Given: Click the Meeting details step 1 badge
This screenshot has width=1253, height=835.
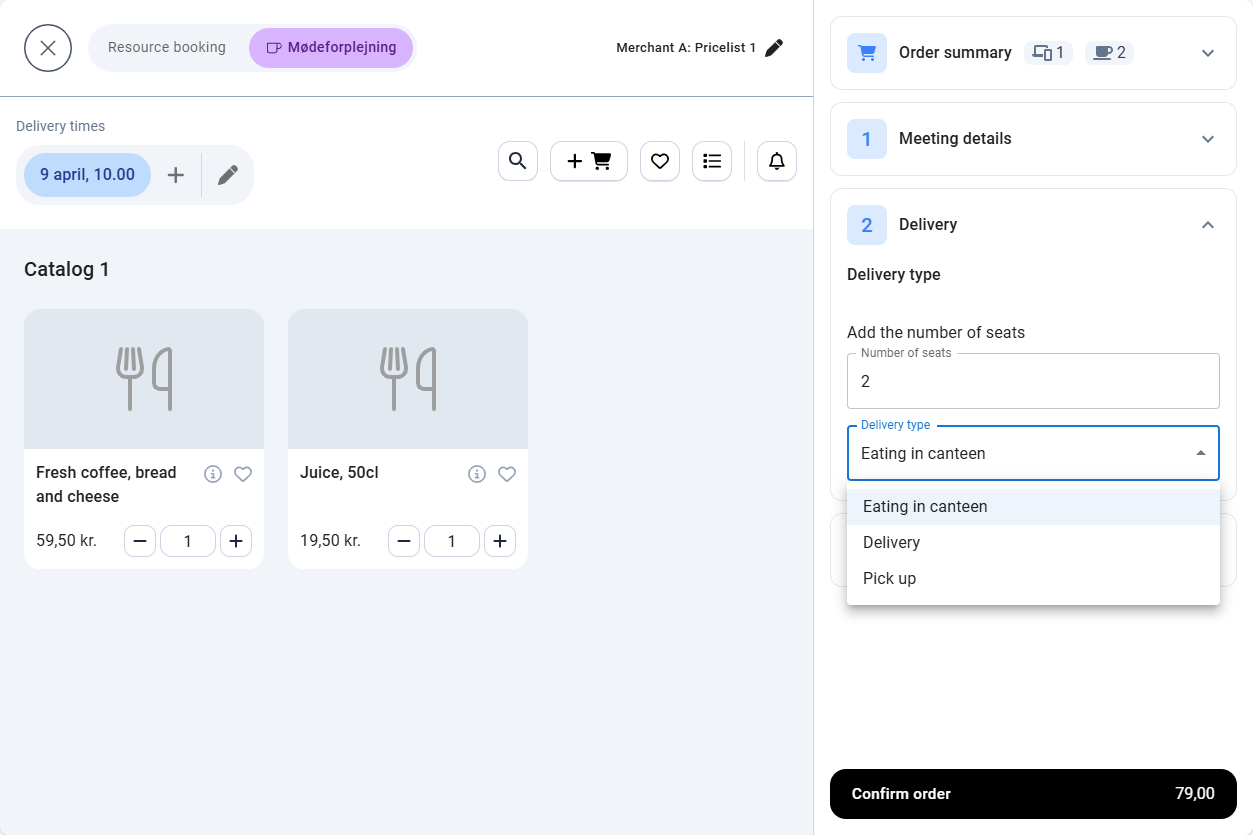Looking at the screenshot, I should pos(867,139).
